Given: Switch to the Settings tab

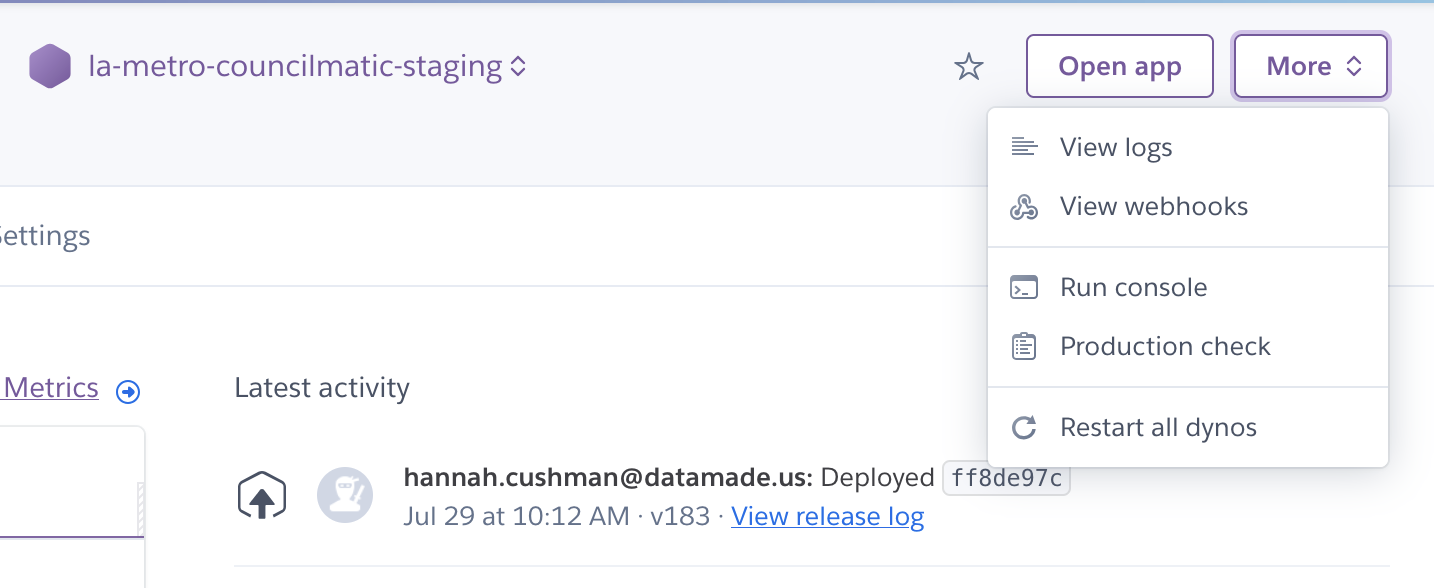Looking at the screenshot, I should pyautogui.click(x=45, y=236).
